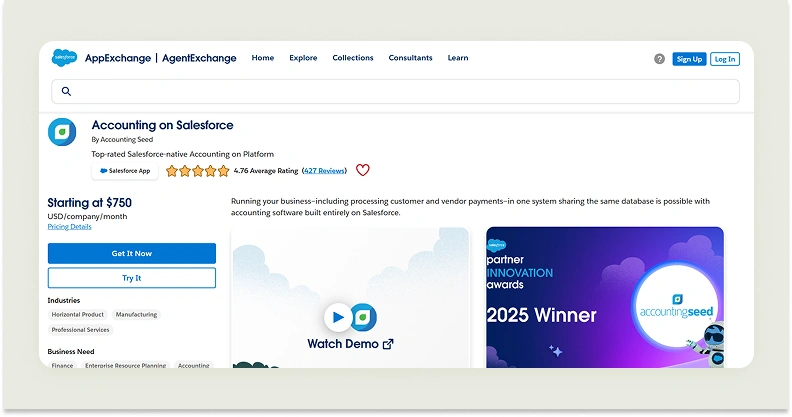792x417 pixels.
Task: Open the Home menu item
Action: click(263, 58)
